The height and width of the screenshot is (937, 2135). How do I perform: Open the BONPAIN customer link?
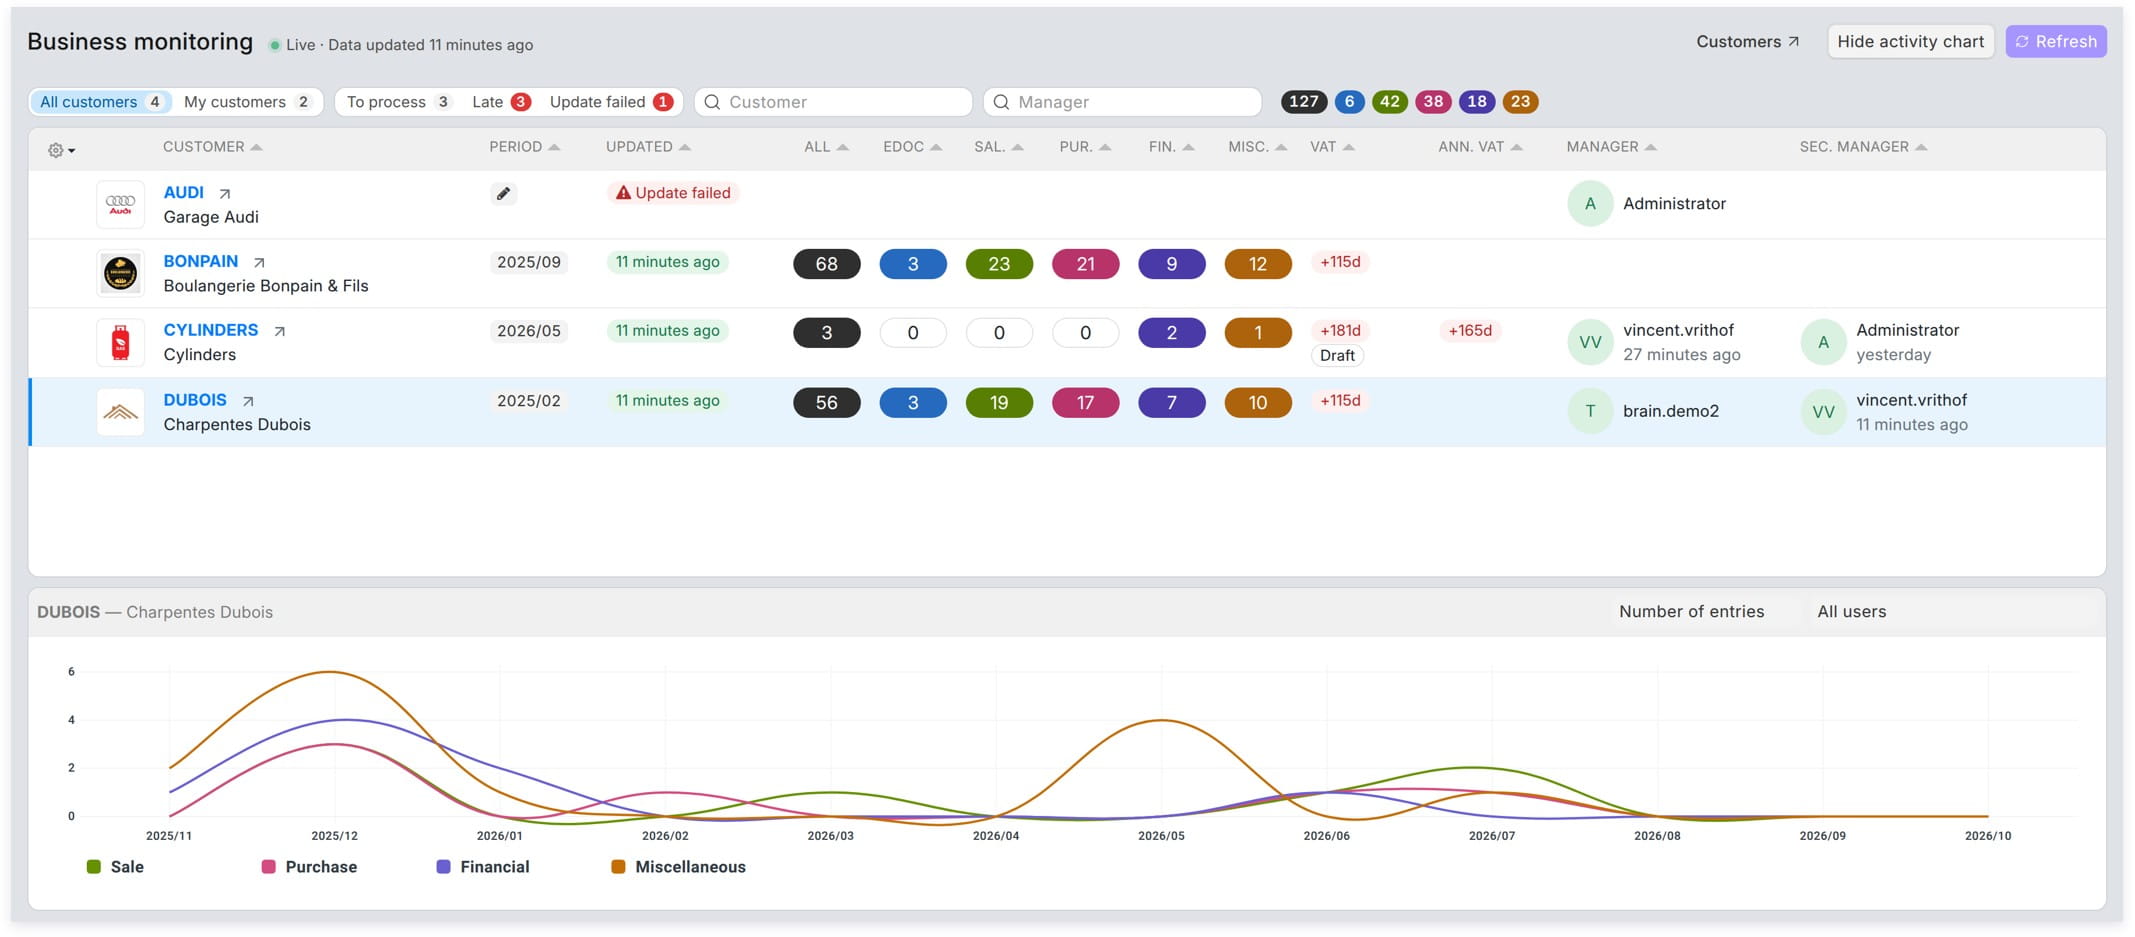pyautogui.click(x=201, y=261)
